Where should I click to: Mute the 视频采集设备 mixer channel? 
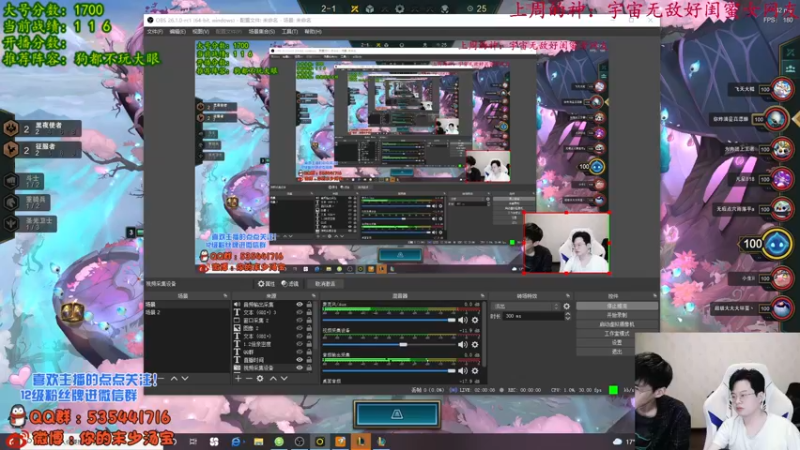click(463, 345)
